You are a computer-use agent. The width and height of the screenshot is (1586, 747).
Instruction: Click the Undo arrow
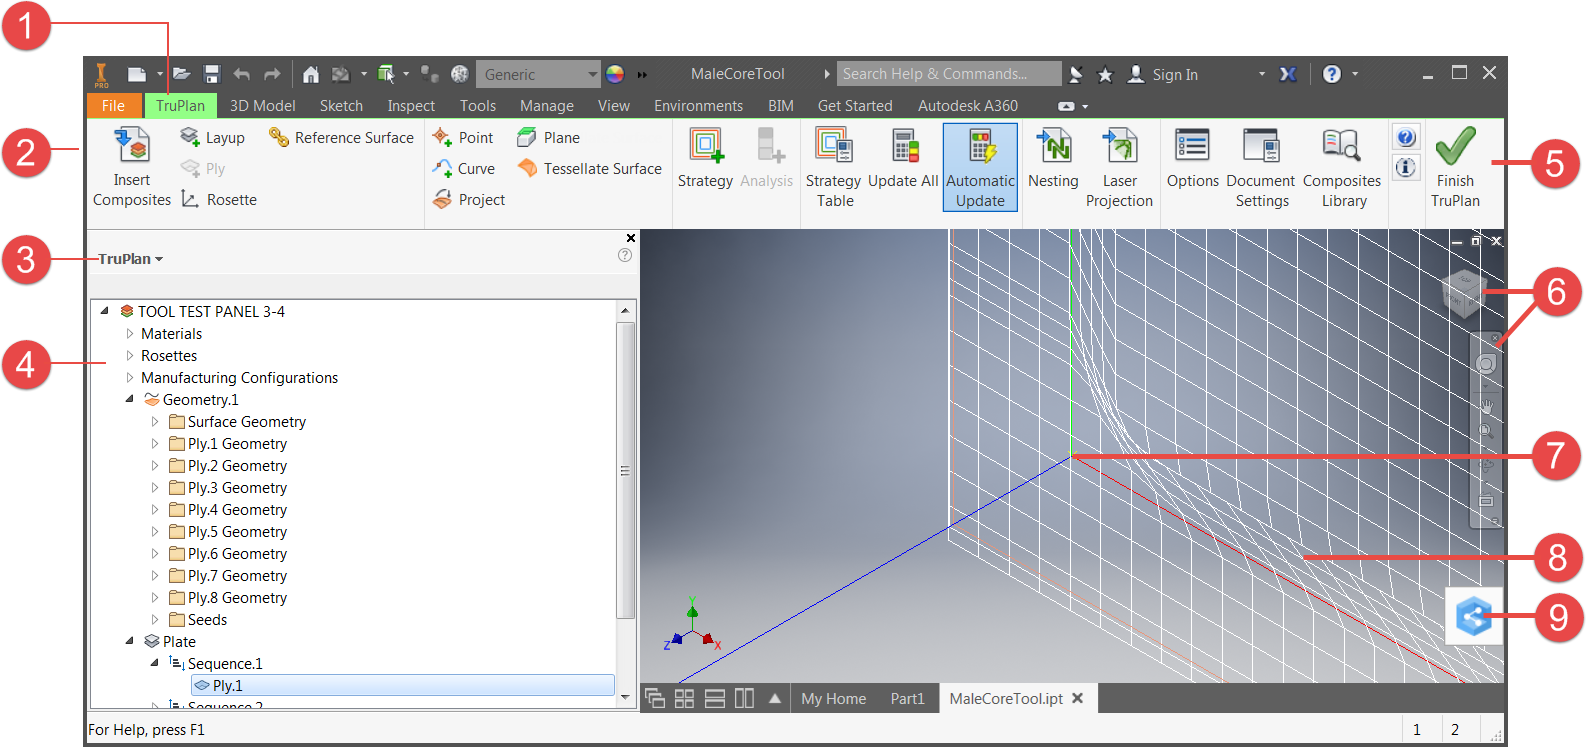point(241,74)
